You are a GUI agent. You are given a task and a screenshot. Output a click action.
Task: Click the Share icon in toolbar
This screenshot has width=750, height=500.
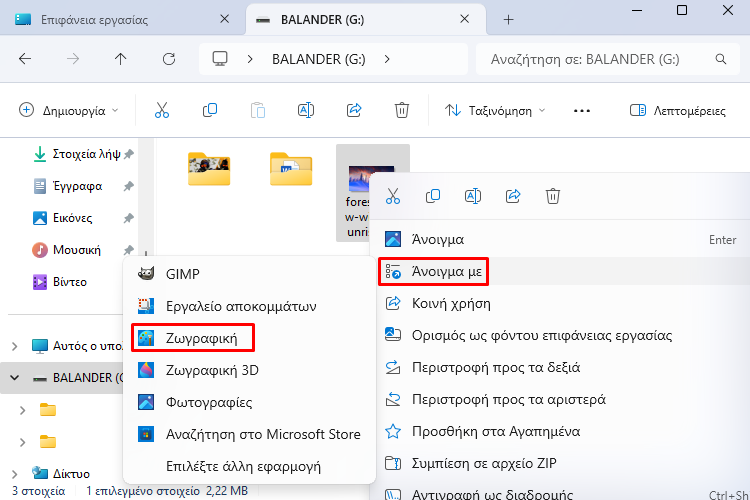click(354, 111)
